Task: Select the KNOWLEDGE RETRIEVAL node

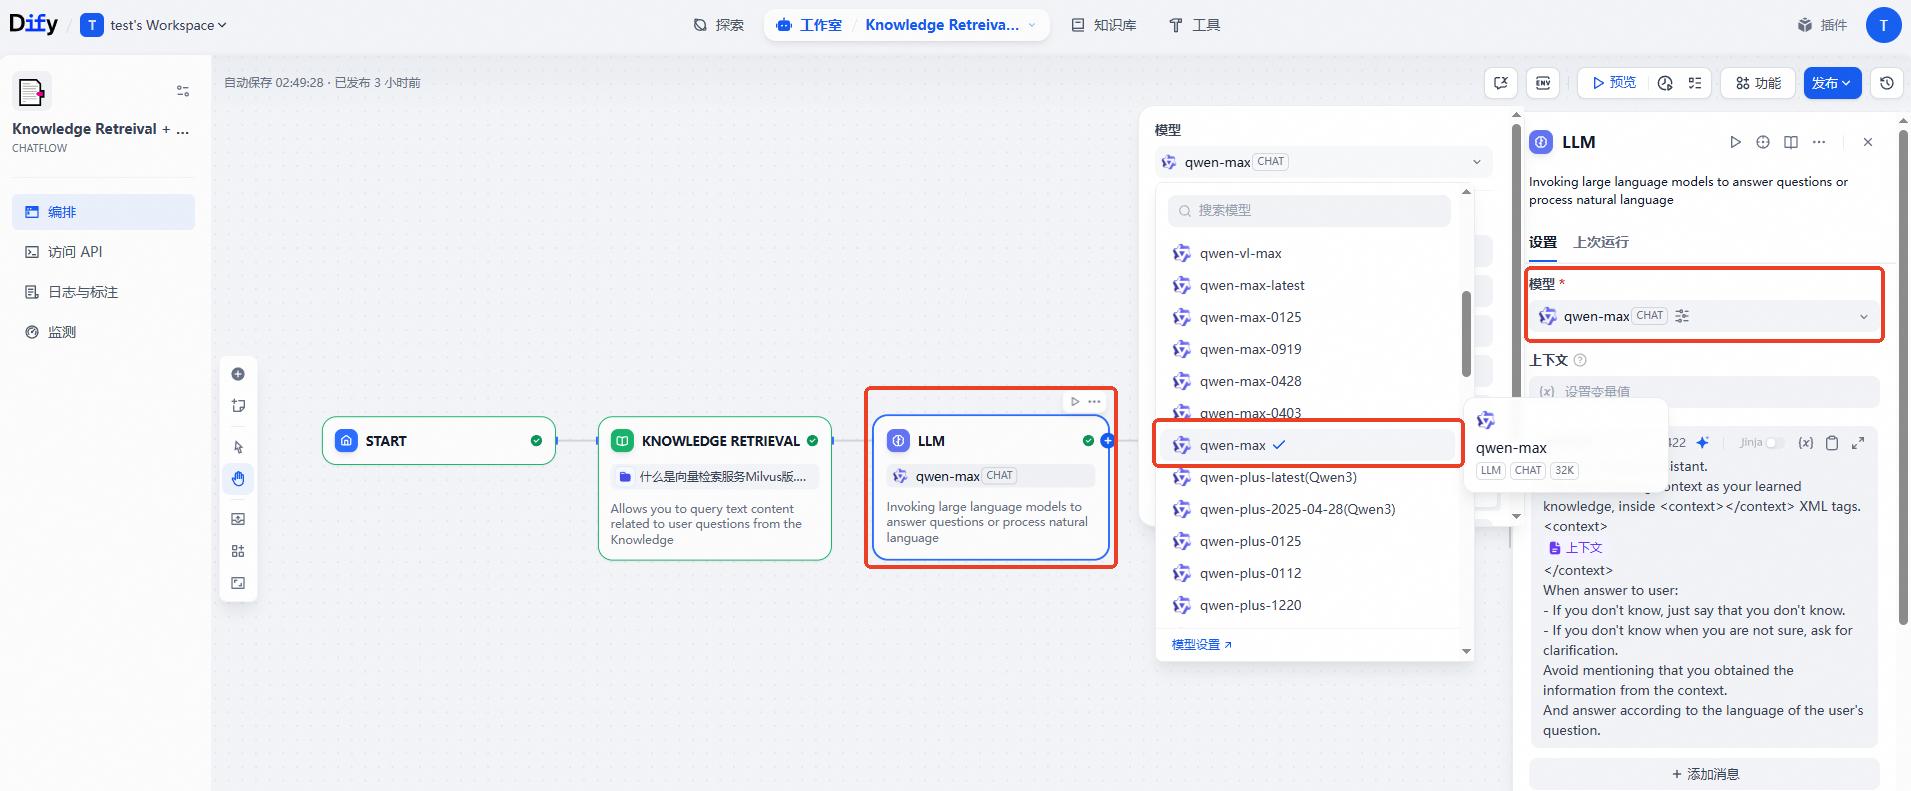Action: (715, 488)
